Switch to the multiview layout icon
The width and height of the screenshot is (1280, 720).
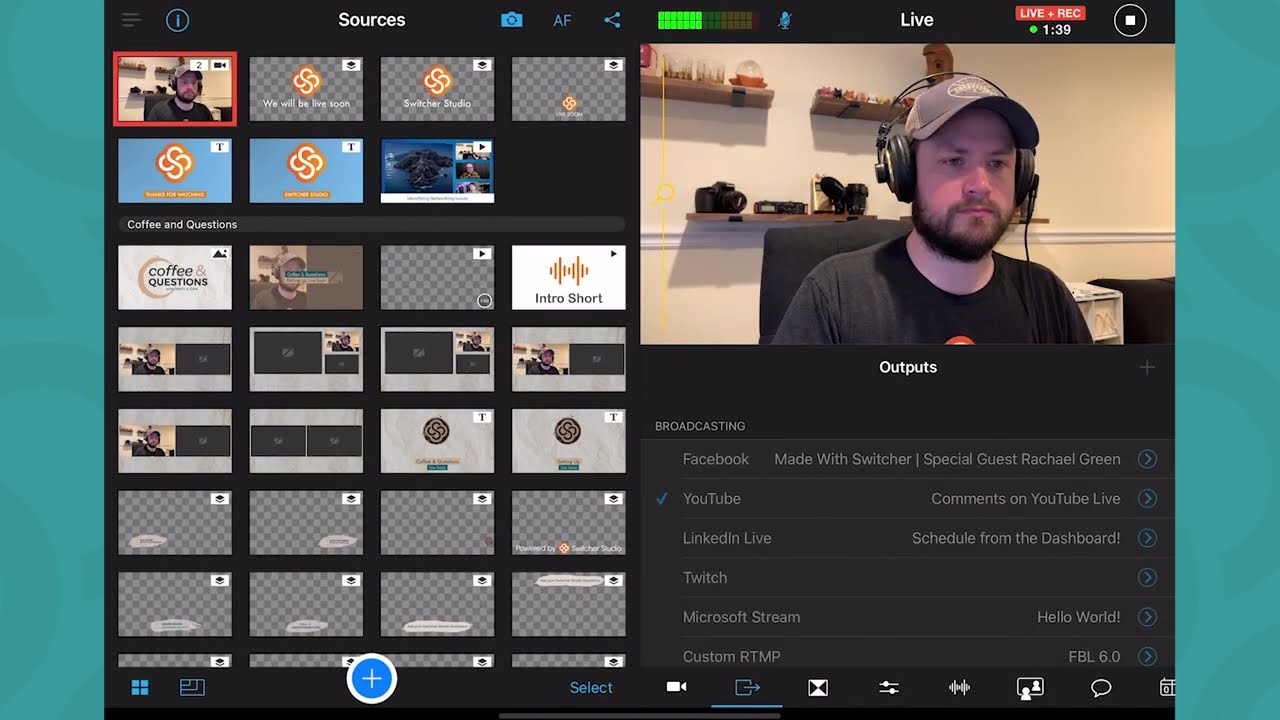tap(192, 687)
